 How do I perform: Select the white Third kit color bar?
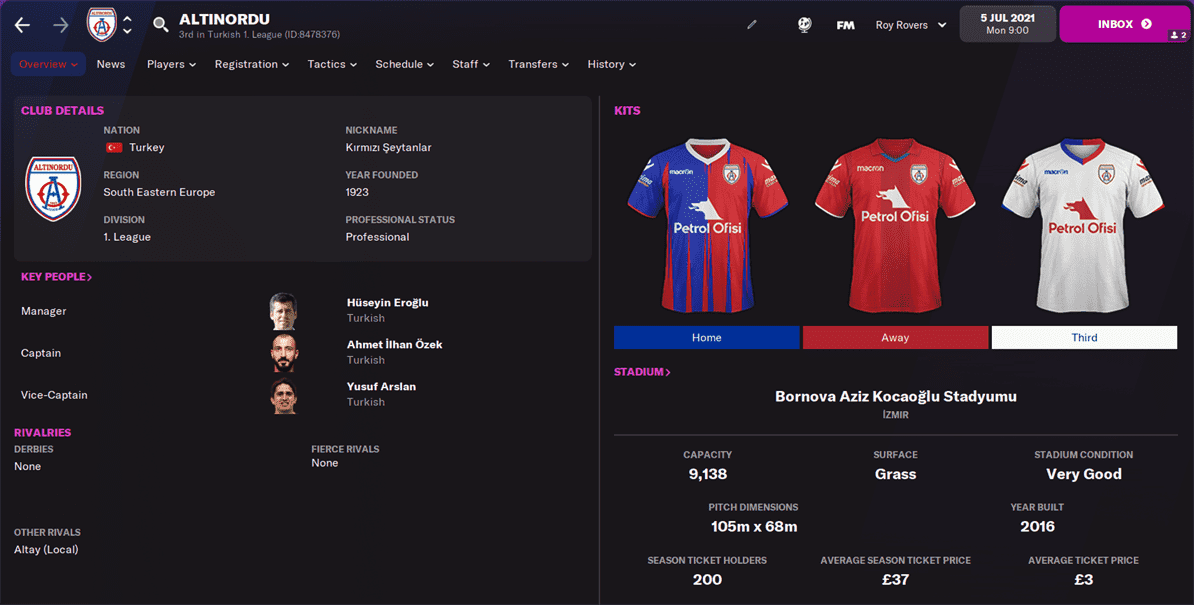1084,337
